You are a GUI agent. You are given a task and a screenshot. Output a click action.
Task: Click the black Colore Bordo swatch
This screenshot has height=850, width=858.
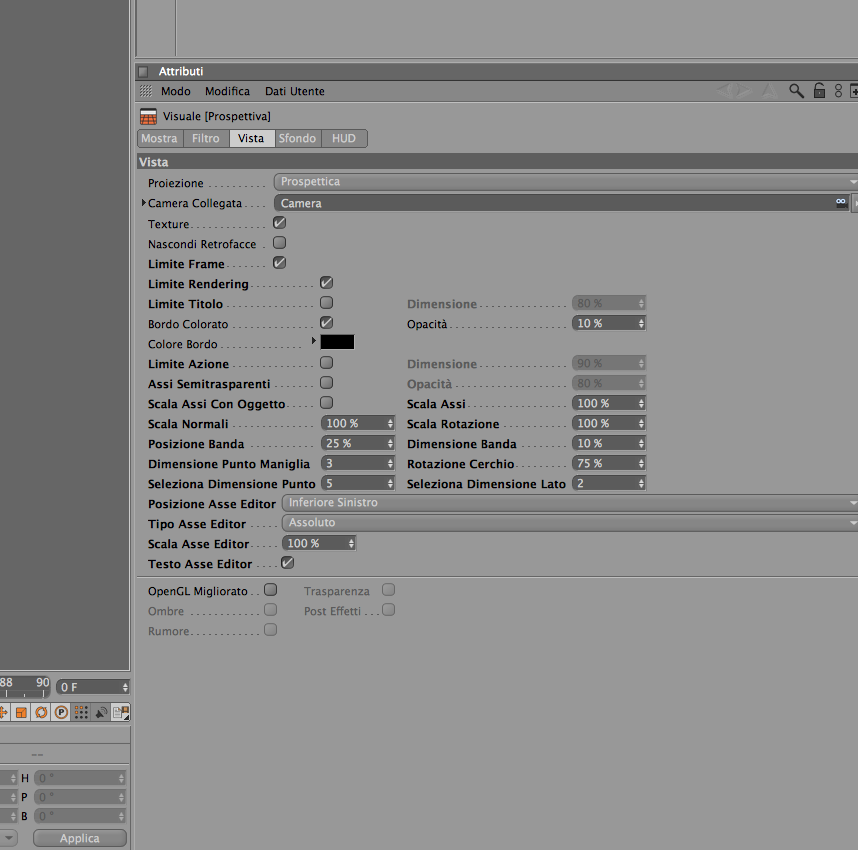pos(337,342)
